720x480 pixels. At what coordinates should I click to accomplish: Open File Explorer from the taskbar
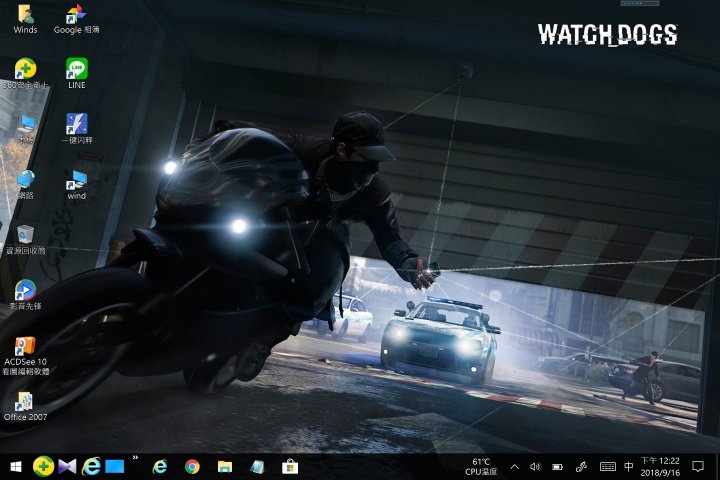click(x=225, y=467)
